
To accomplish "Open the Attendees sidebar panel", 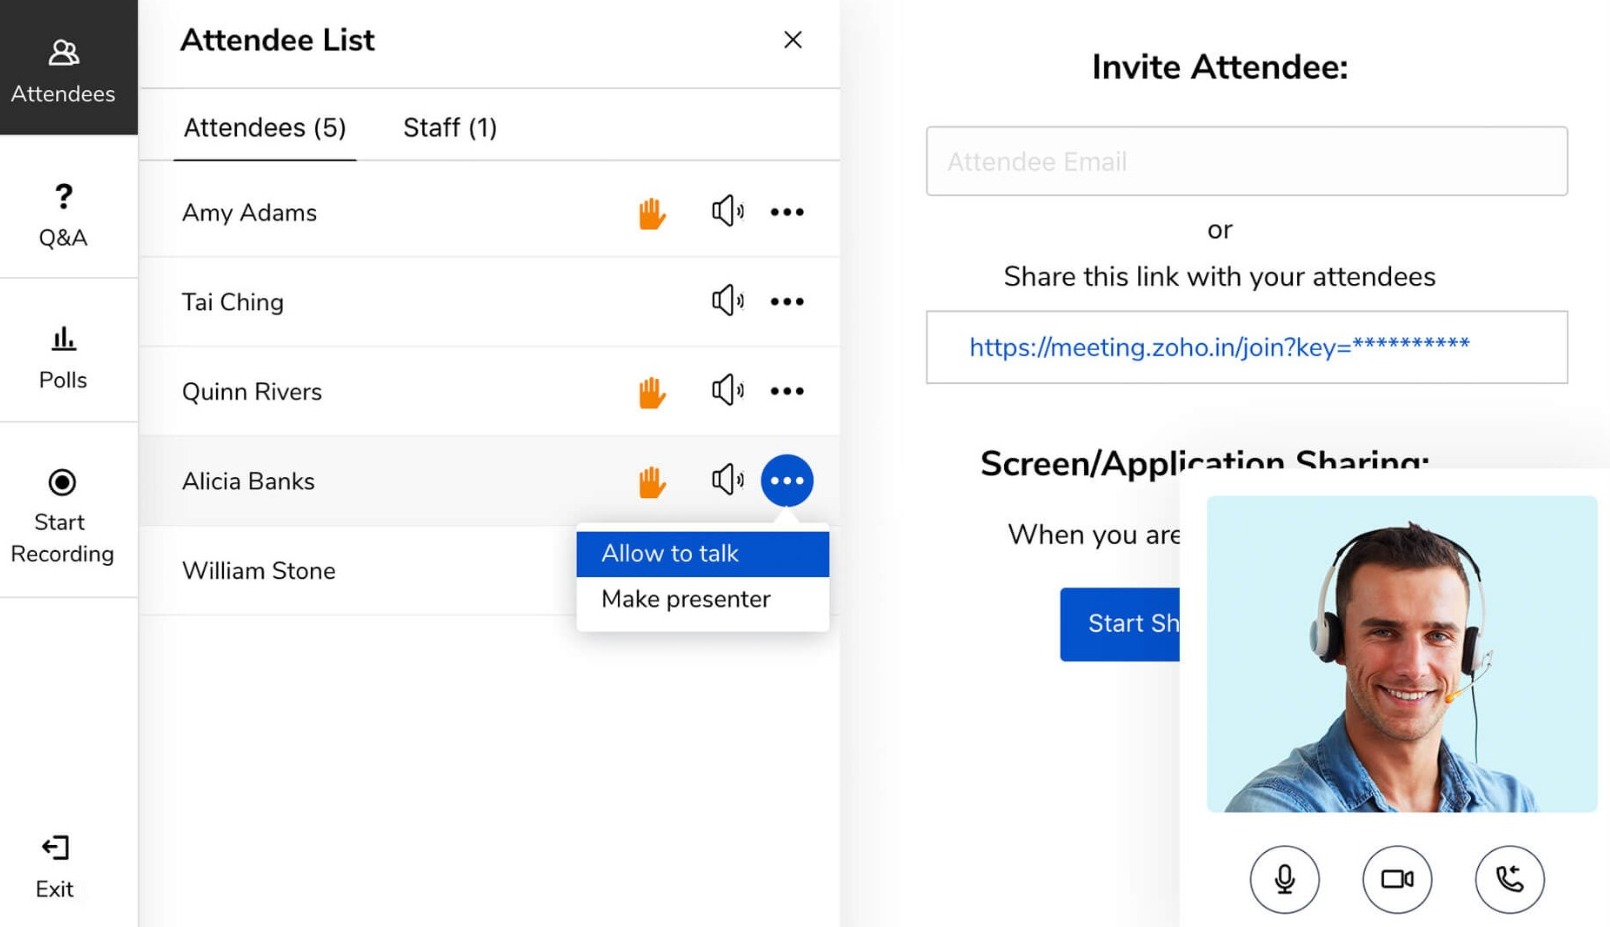I will pyautogui.click(x=63, y=70).
